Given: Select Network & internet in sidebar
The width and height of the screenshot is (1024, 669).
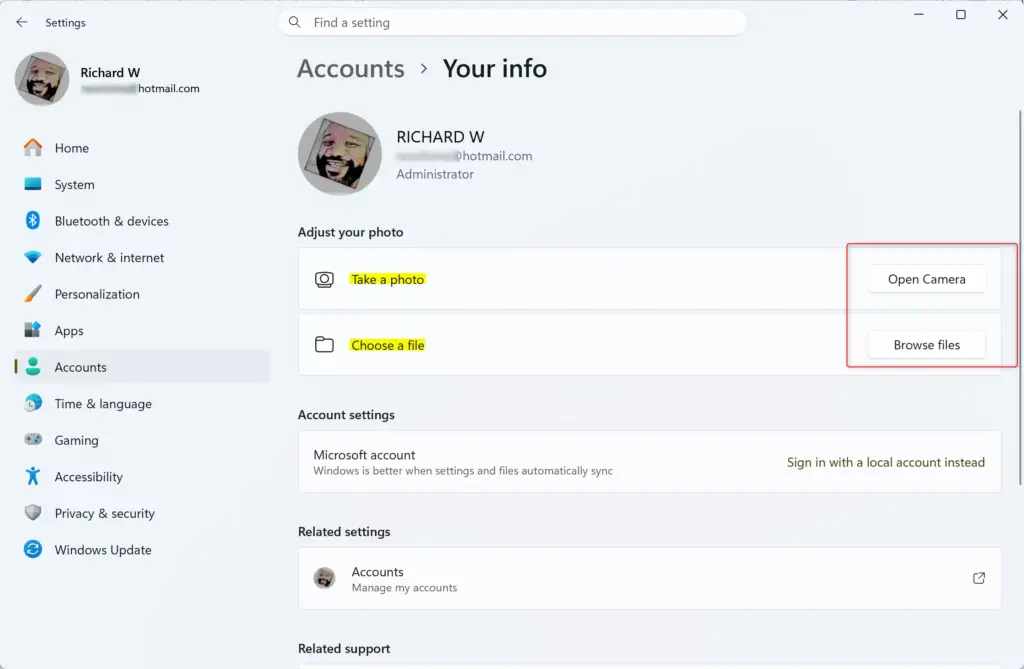Looking at the screenshot, I should point(142,257).
